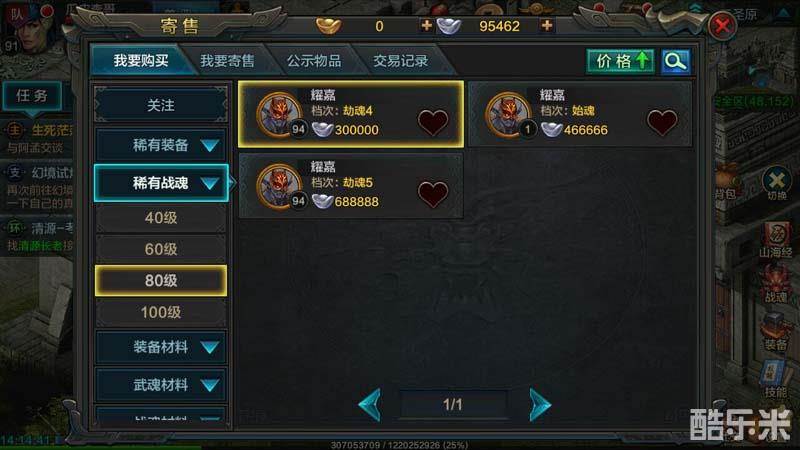This screenshot has width=800, height=450.
Task: Collapse the 稀有战魂 category
Action: [x=161, y=183]
